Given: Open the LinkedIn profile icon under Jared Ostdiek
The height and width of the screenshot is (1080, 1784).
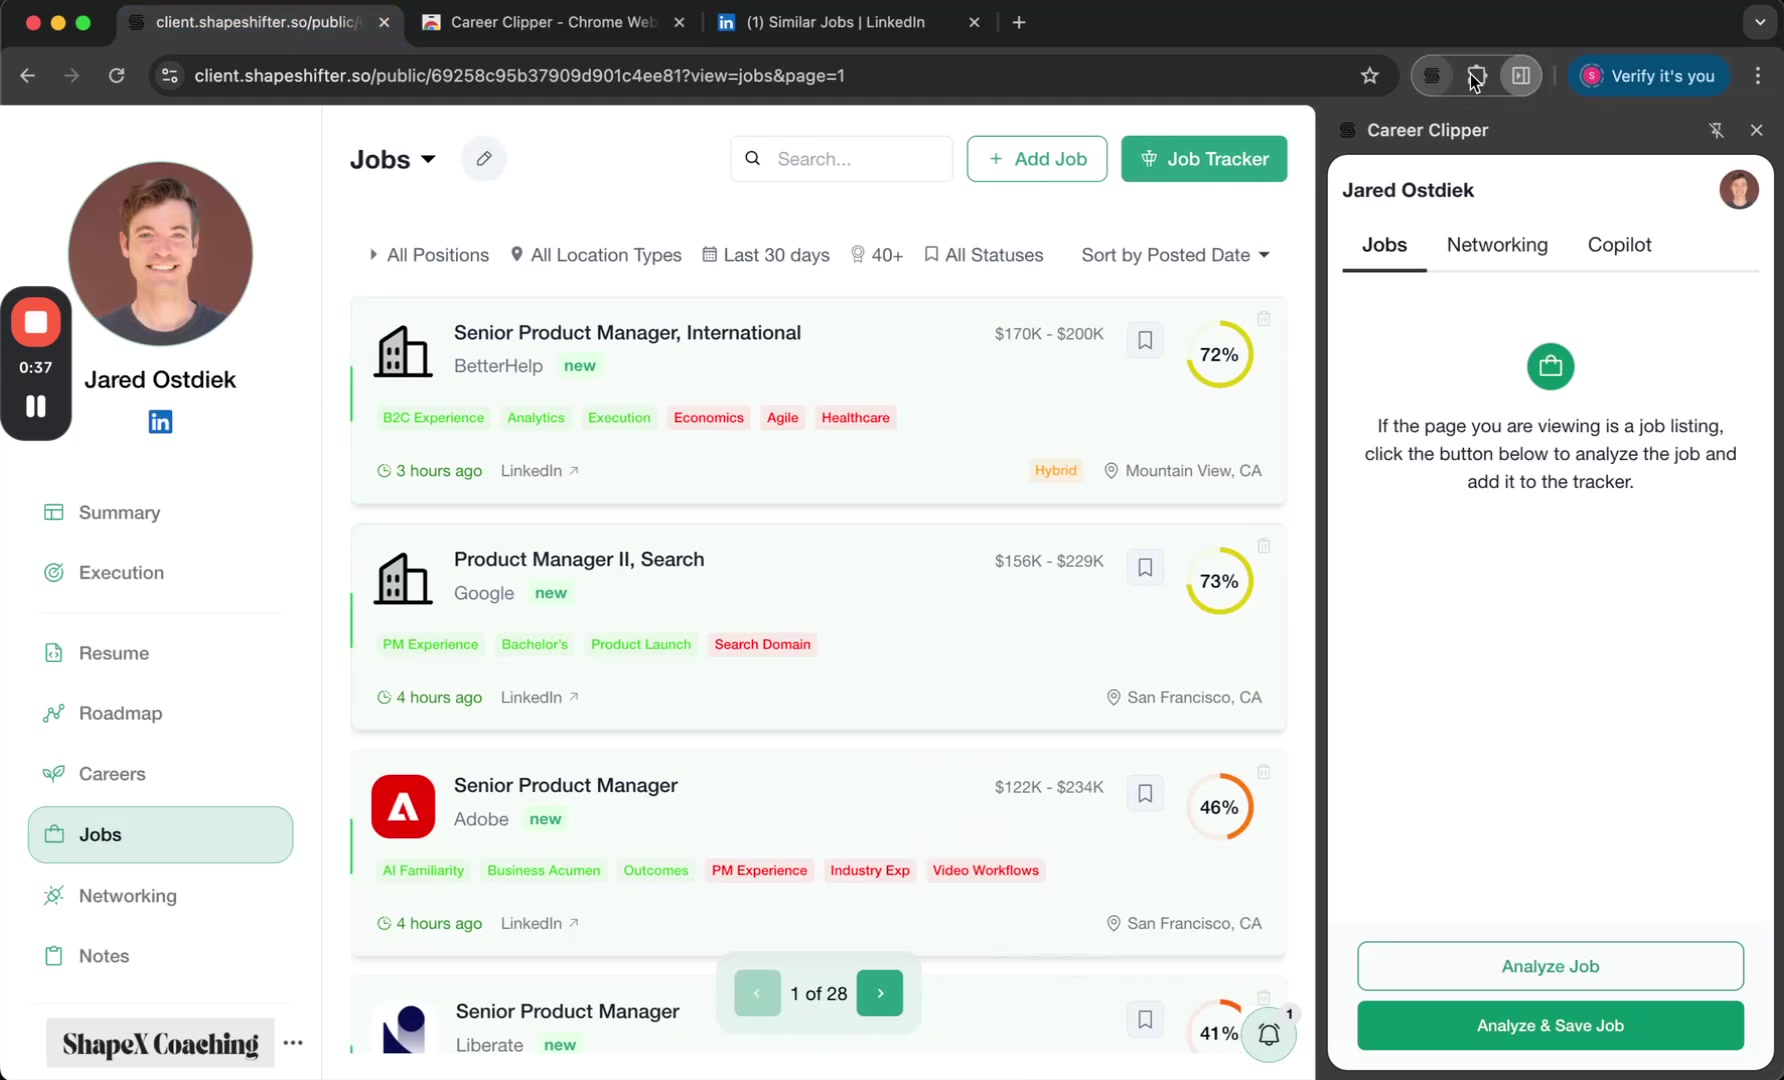Looking at the screenshot, I should point(160,422).
